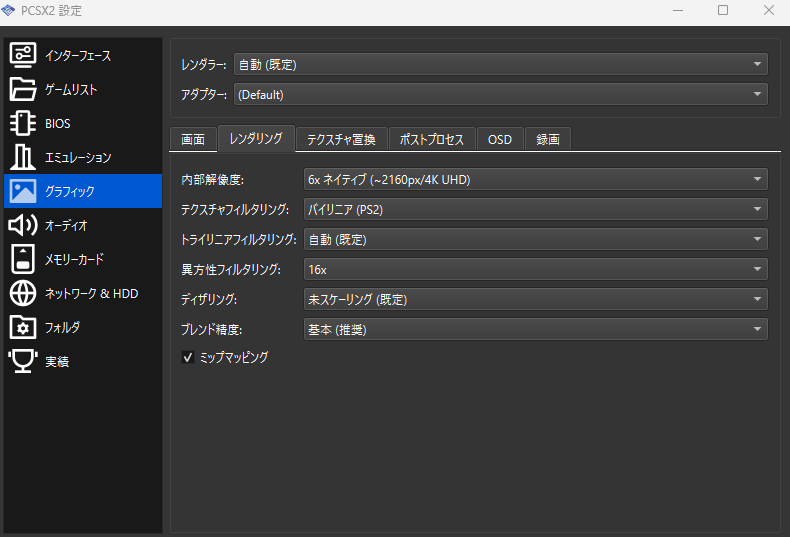The image size is (790, 537).
Task: Expand the 内部解像度 dropdown
Action: click(534, 180)
